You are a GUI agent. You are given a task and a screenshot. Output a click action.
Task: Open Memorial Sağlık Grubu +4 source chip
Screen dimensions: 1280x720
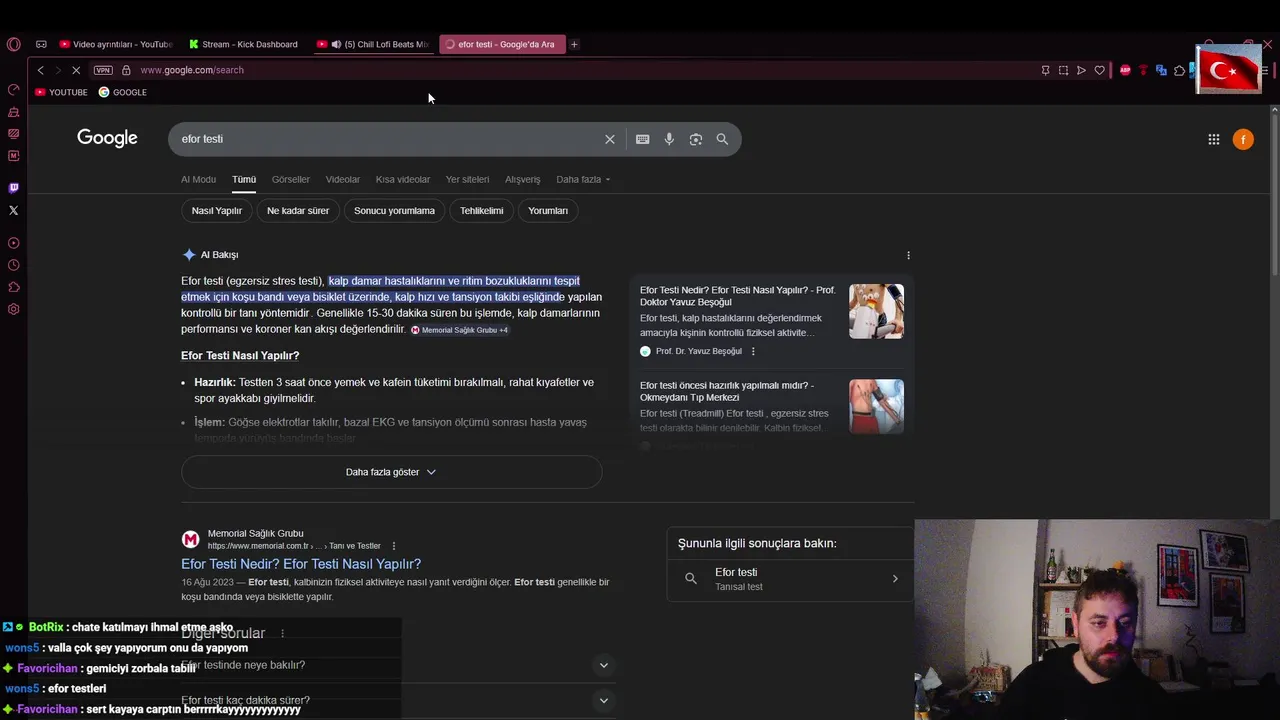tap(460, 330)
